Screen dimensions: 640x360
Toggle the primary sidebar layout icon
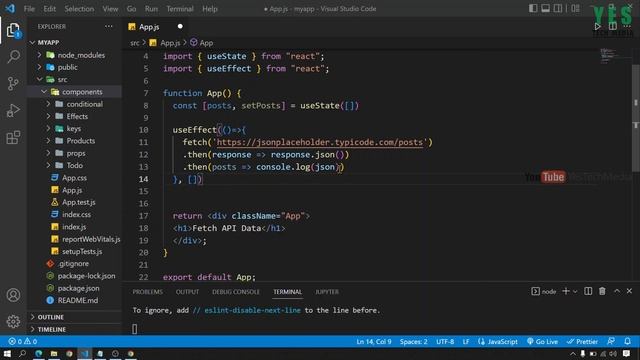tap(533, 9)
